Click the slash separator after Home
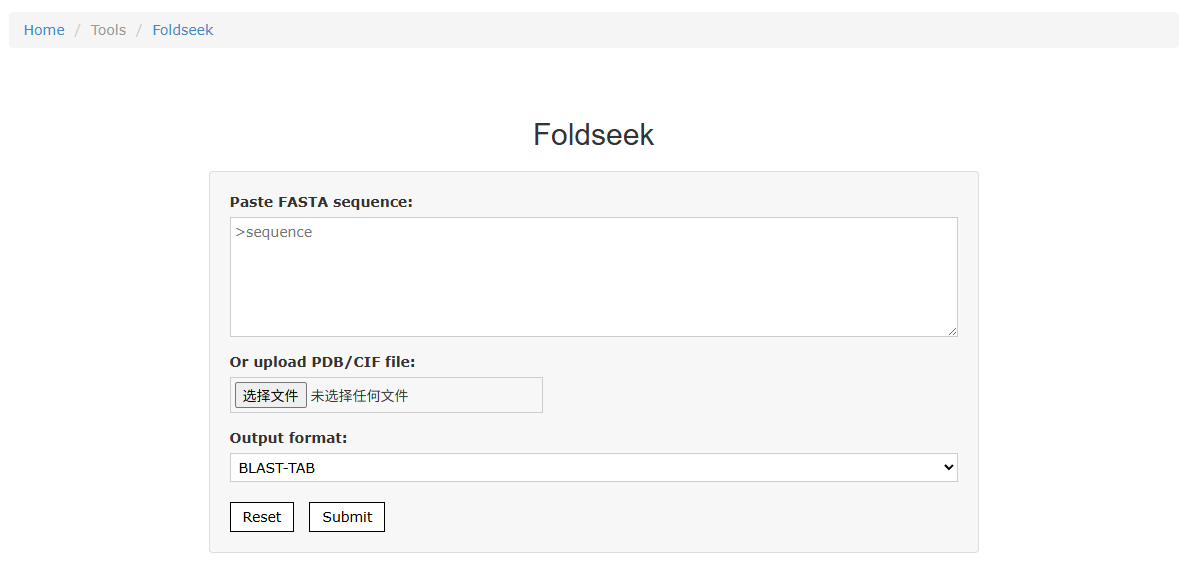The height and width of the screenshot is (571, 1191). tap(77, 30)
